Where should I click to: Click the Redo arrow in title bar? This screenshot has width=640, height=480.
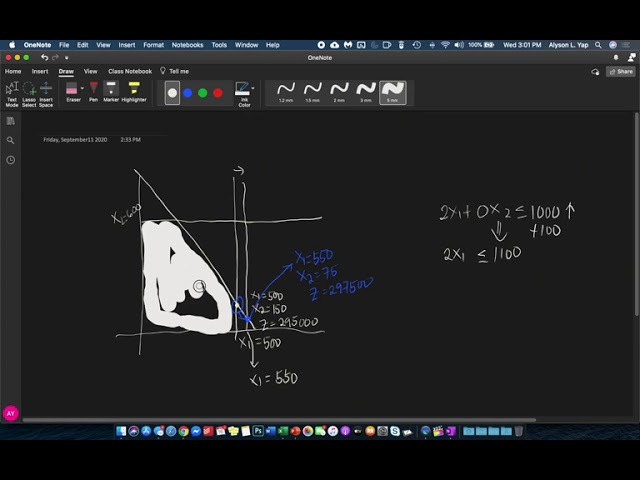56,58
